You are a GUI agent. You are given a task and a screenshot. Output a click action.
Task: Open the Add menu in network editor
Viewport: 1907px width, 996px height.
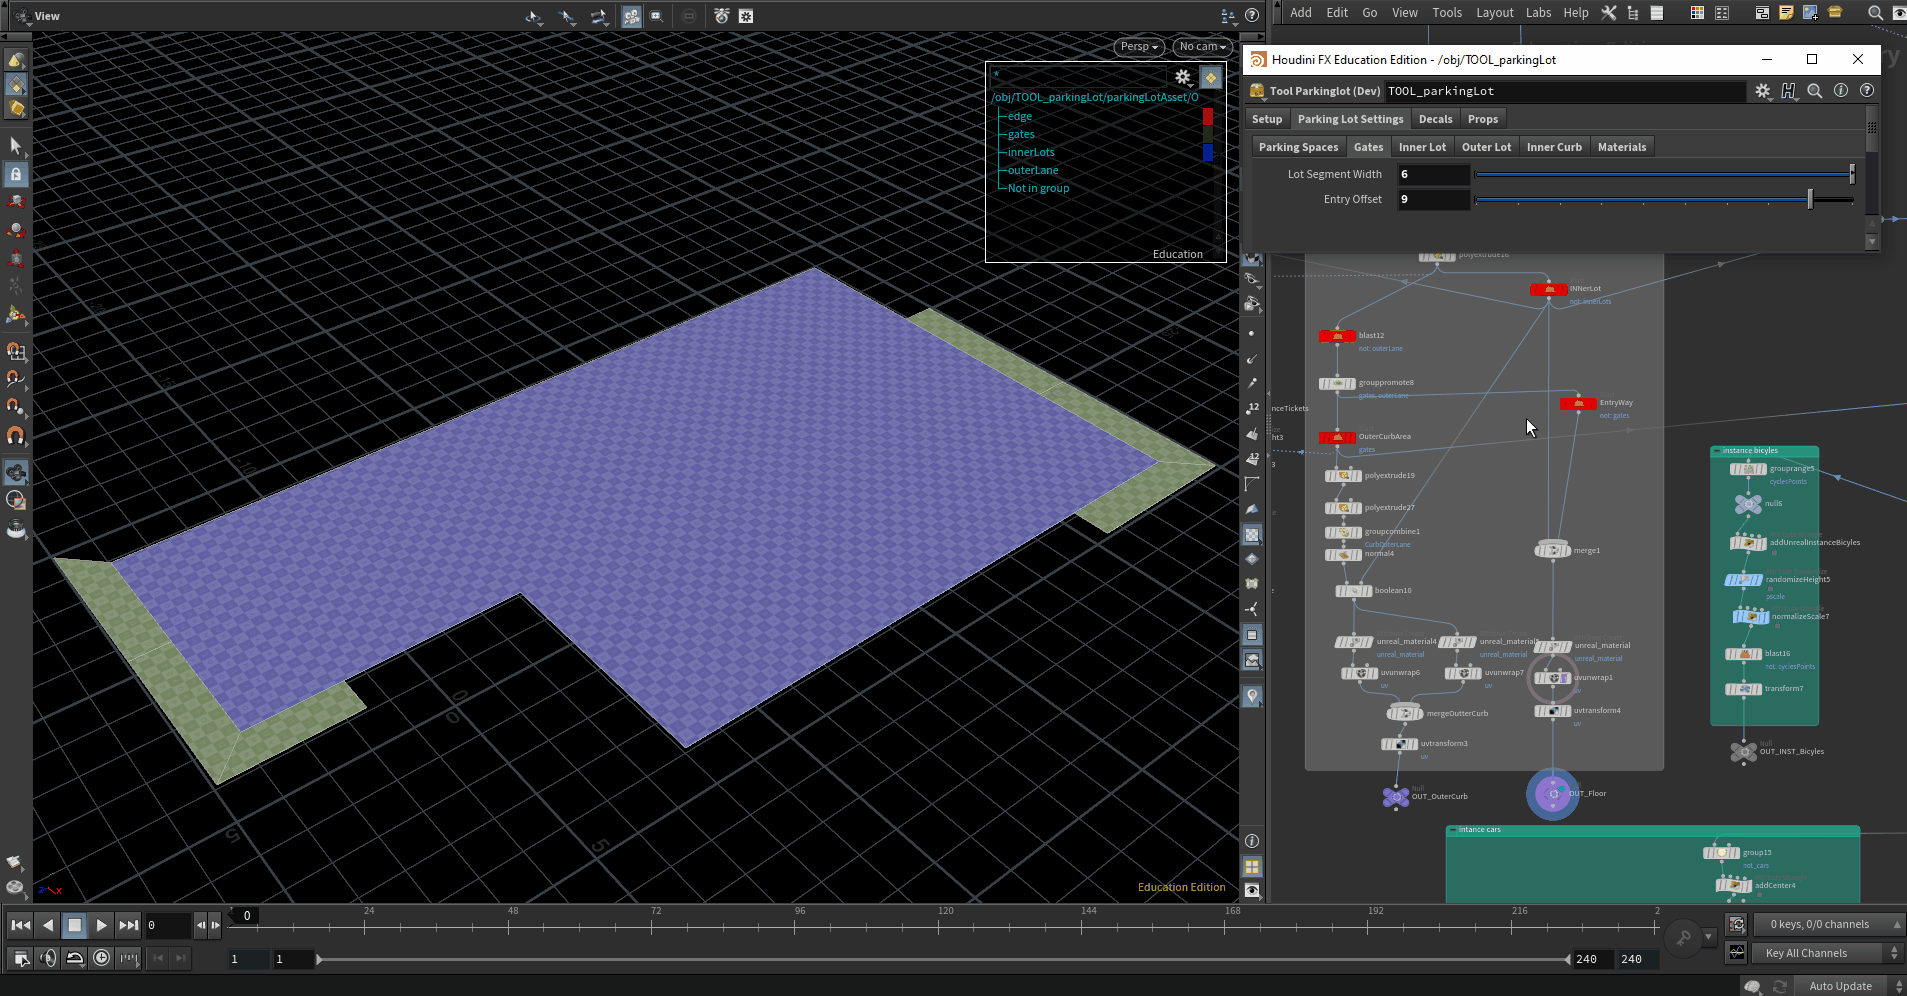pos(1301,13)
